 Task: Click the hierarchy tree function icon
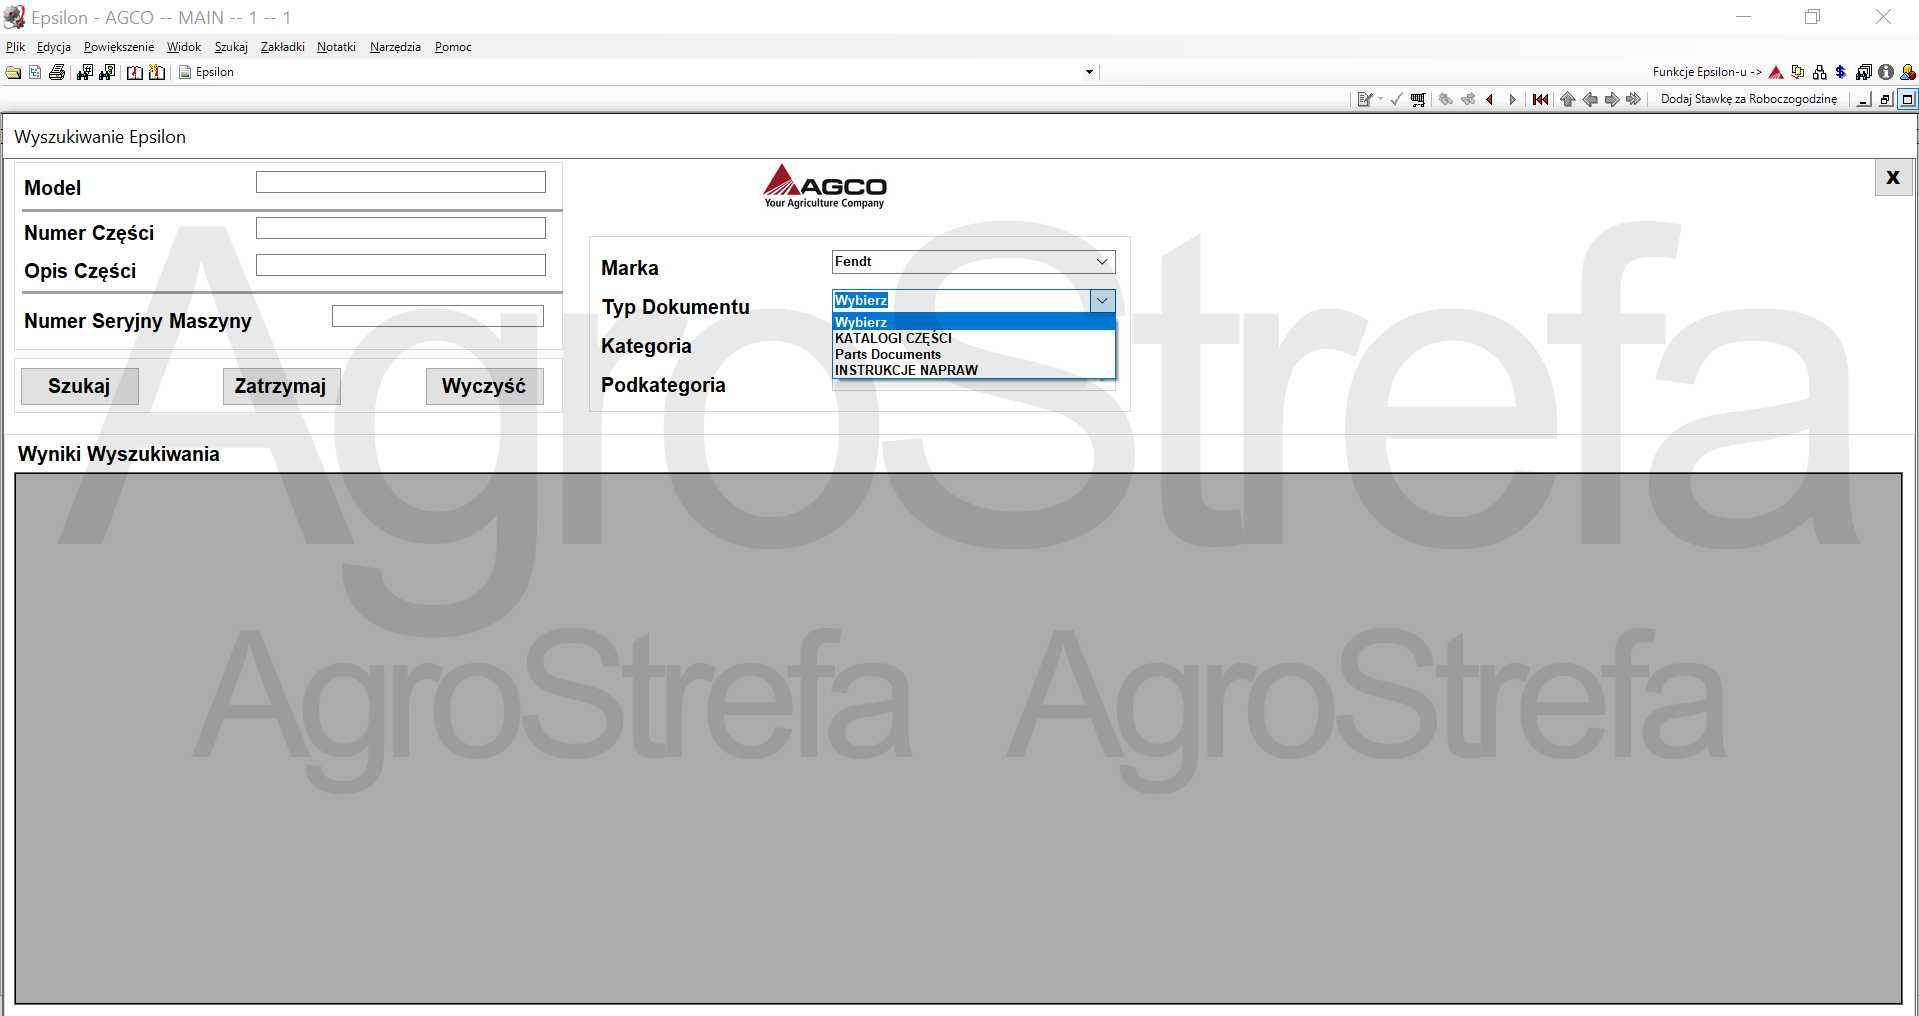pyautogui.click(x=1819, y=72)
